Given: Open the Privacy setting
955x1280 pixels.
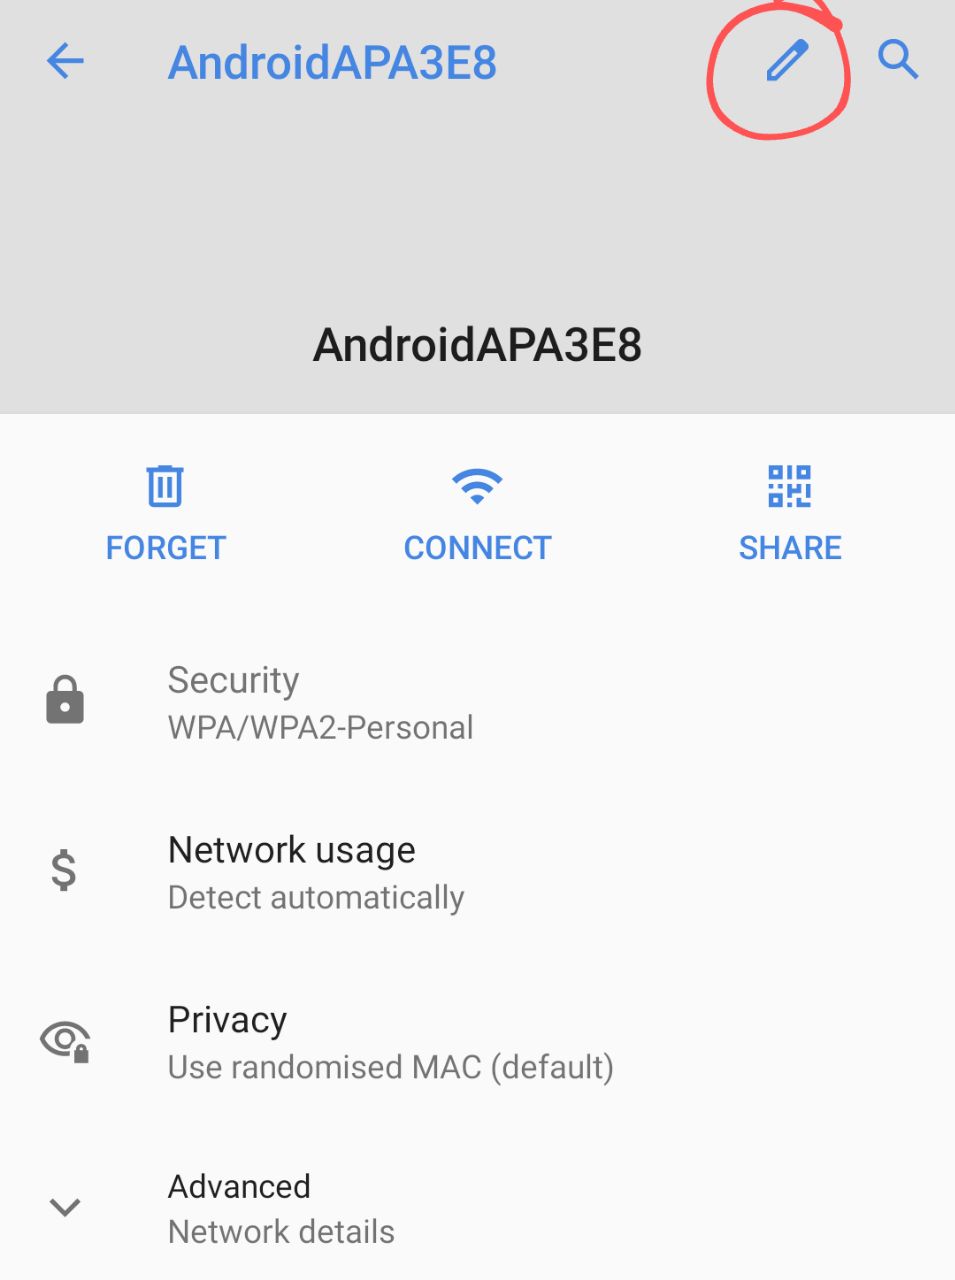Looking at the screenshot, I should point(227,1020).
